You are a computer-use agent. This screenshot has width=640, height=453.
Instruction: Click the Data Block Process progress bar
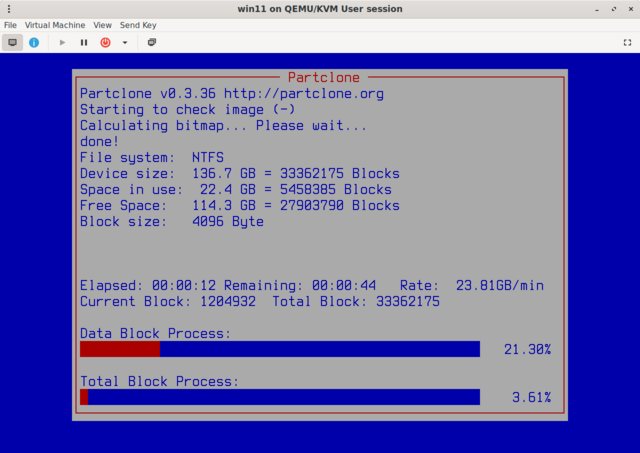[280, 349]
